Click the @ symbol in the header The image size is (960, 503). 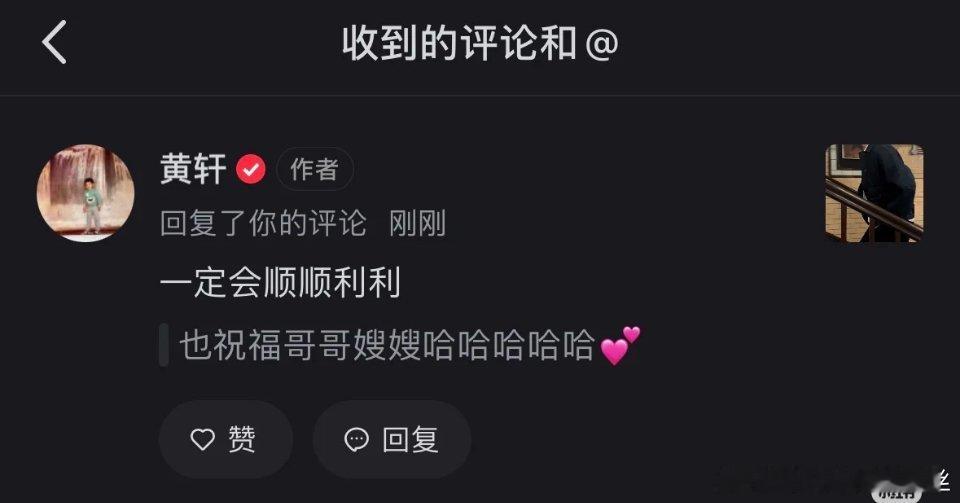point(602,45)
